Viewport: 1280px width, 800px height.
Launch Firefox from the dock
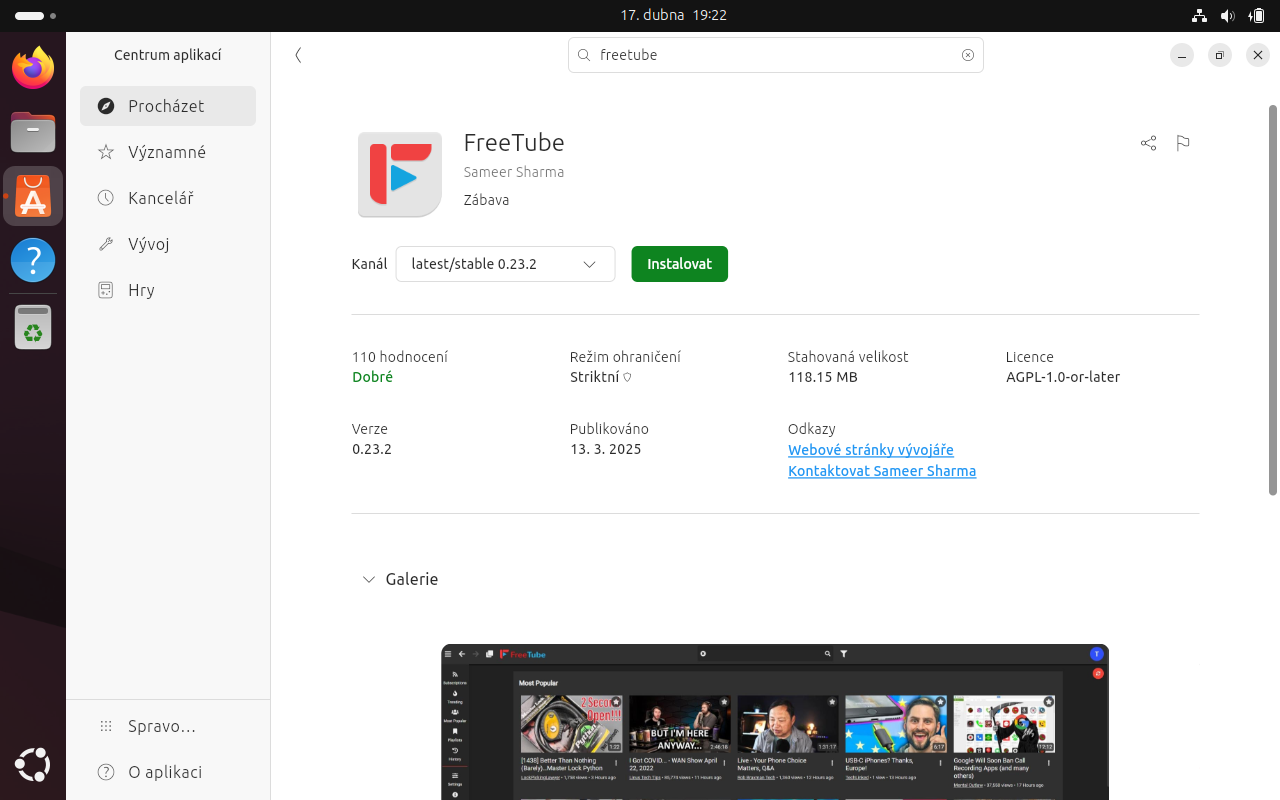point(33,68)
